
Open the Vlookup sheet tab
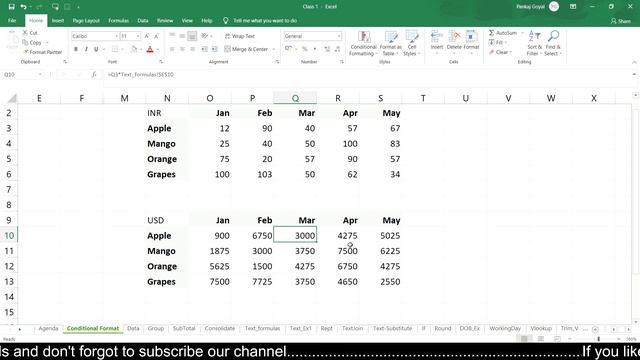tap(541, 329)
